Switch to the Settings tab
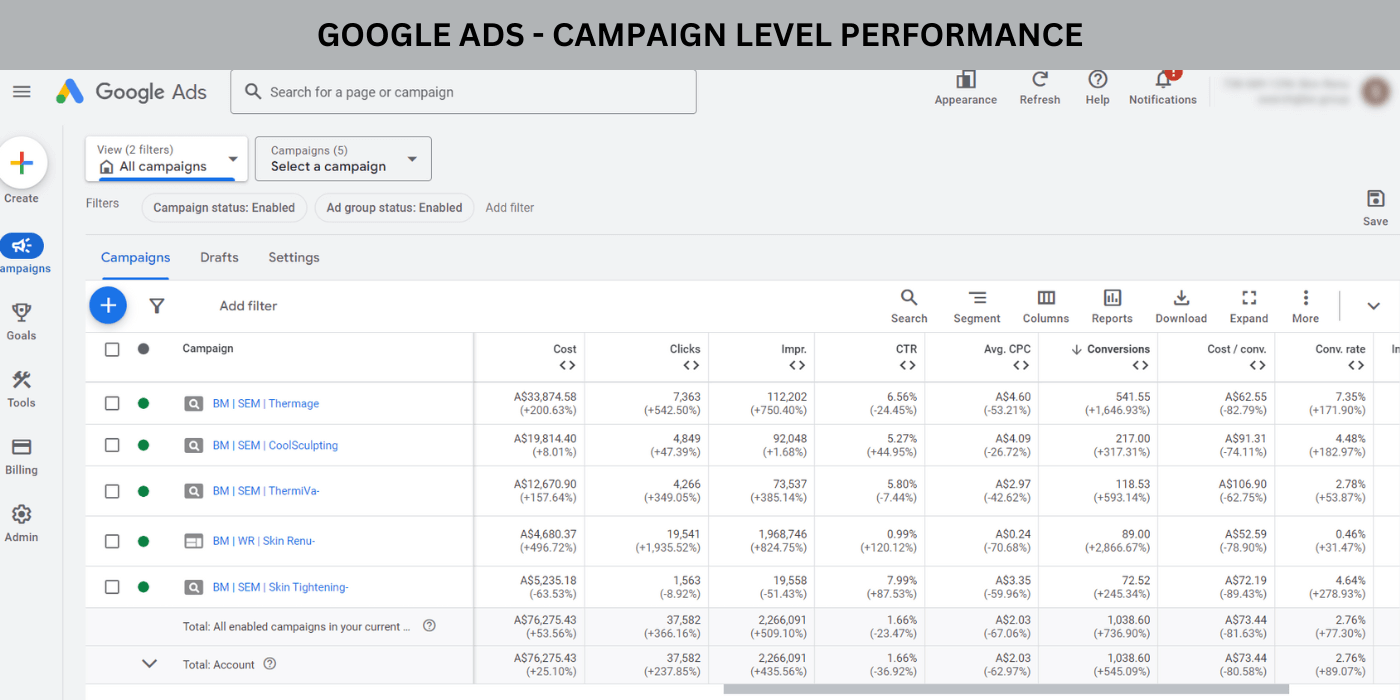 pyautogui.click(x=294, y=258)
